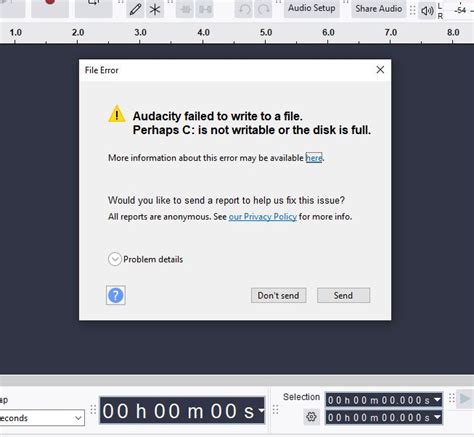The height and width of the screenshot is (437, 474).
Task: Click the timeline ruler at 6.0
Action: click(x=328, y=33)
